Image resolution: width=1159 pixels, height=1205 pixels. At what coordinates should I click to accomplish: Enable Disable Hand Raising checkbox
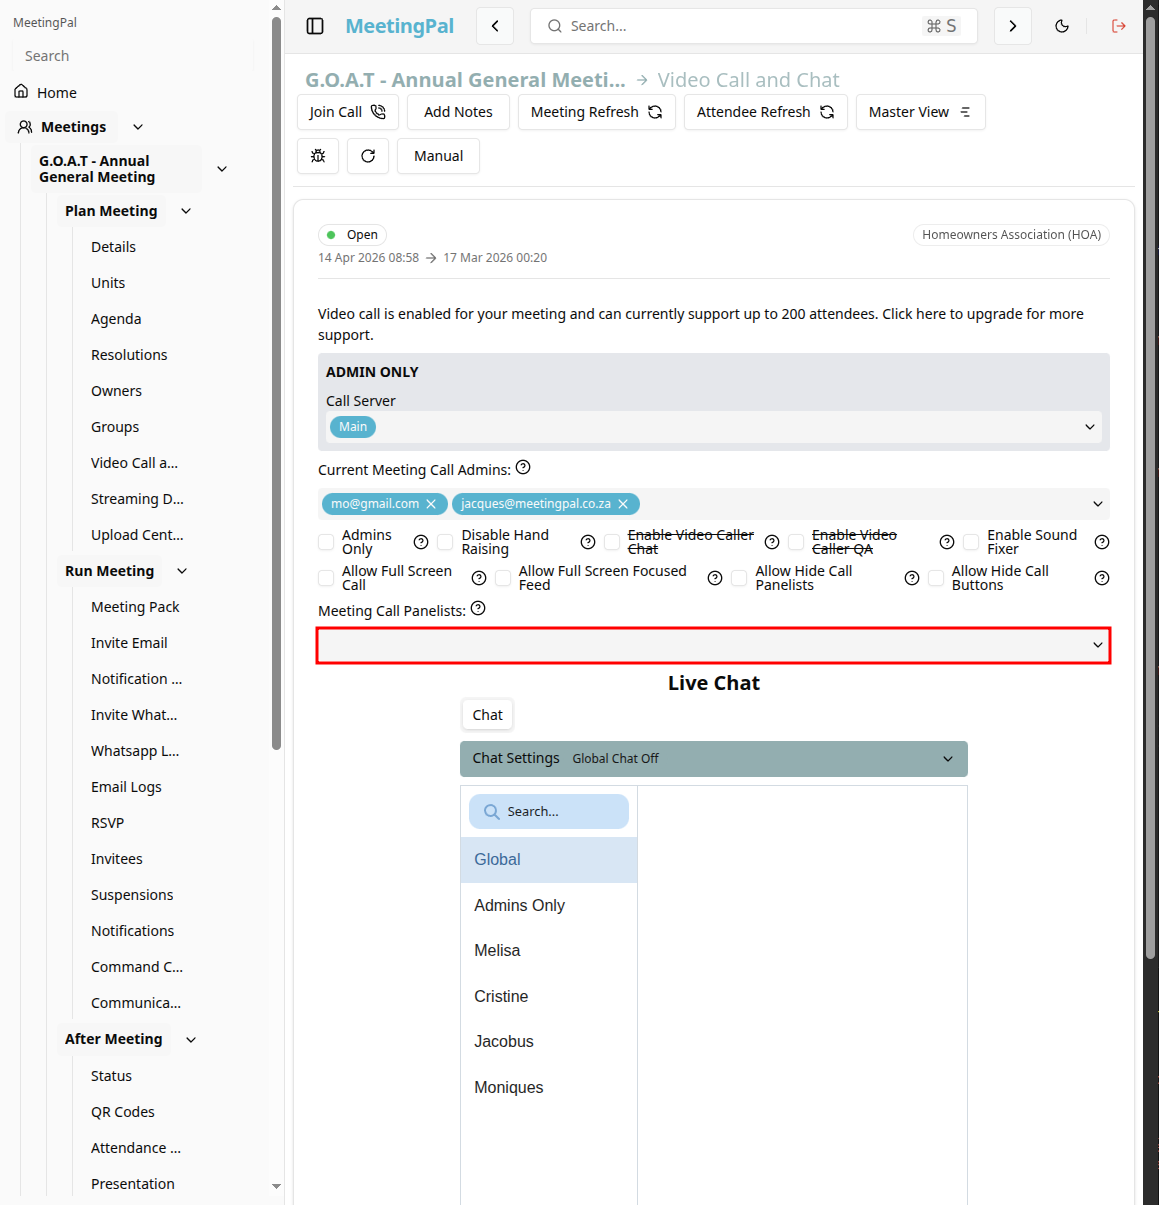coord(446,542)
